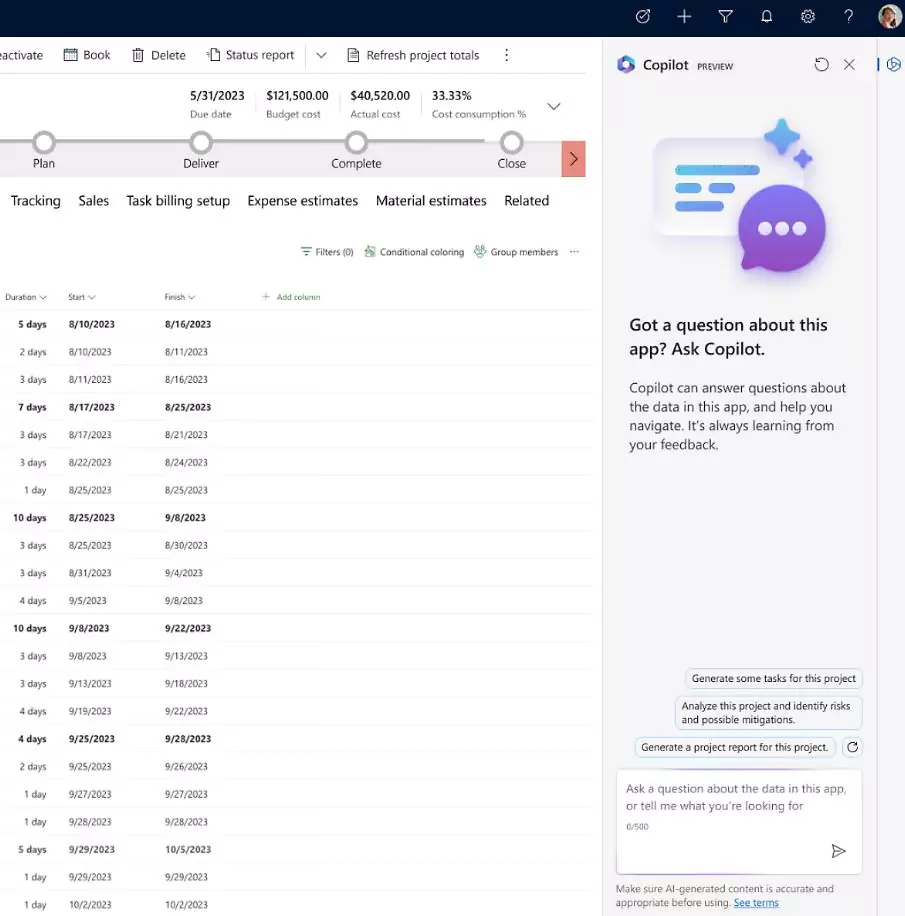The height and width of the screenshot is (916, 905).
Task: Open the Status report dropdown arrow
Action: (321, 55)
